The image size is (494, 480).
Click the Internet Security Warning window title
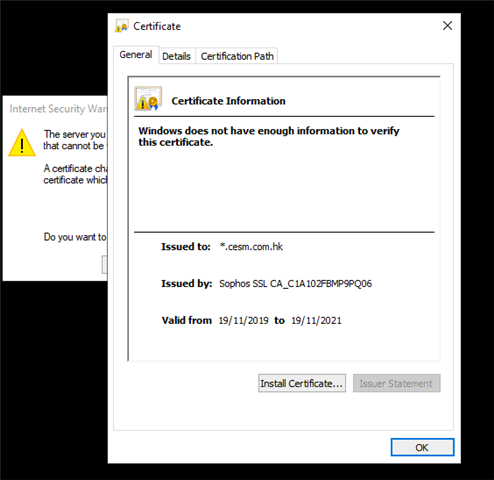[58, 109]
